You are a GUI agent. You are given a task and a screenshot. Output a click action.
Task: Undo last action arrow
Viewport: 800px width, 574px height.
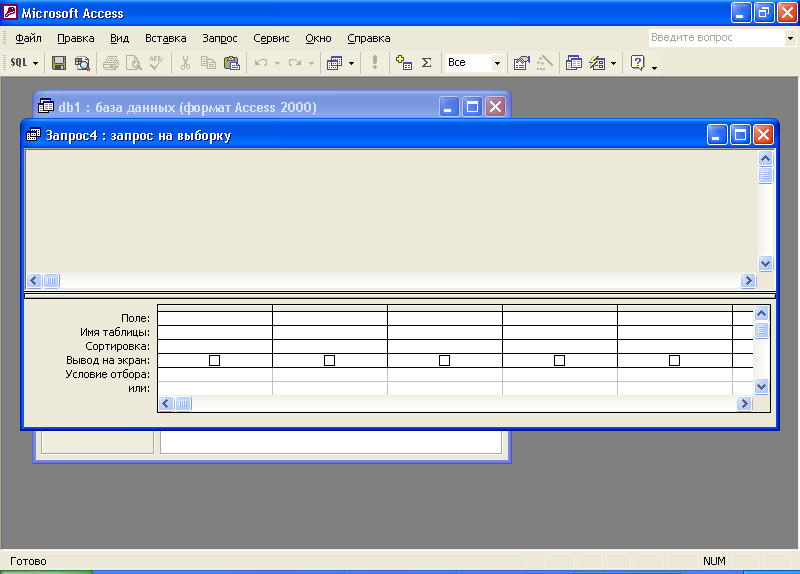pyautogui.click(x=261, y=63)
